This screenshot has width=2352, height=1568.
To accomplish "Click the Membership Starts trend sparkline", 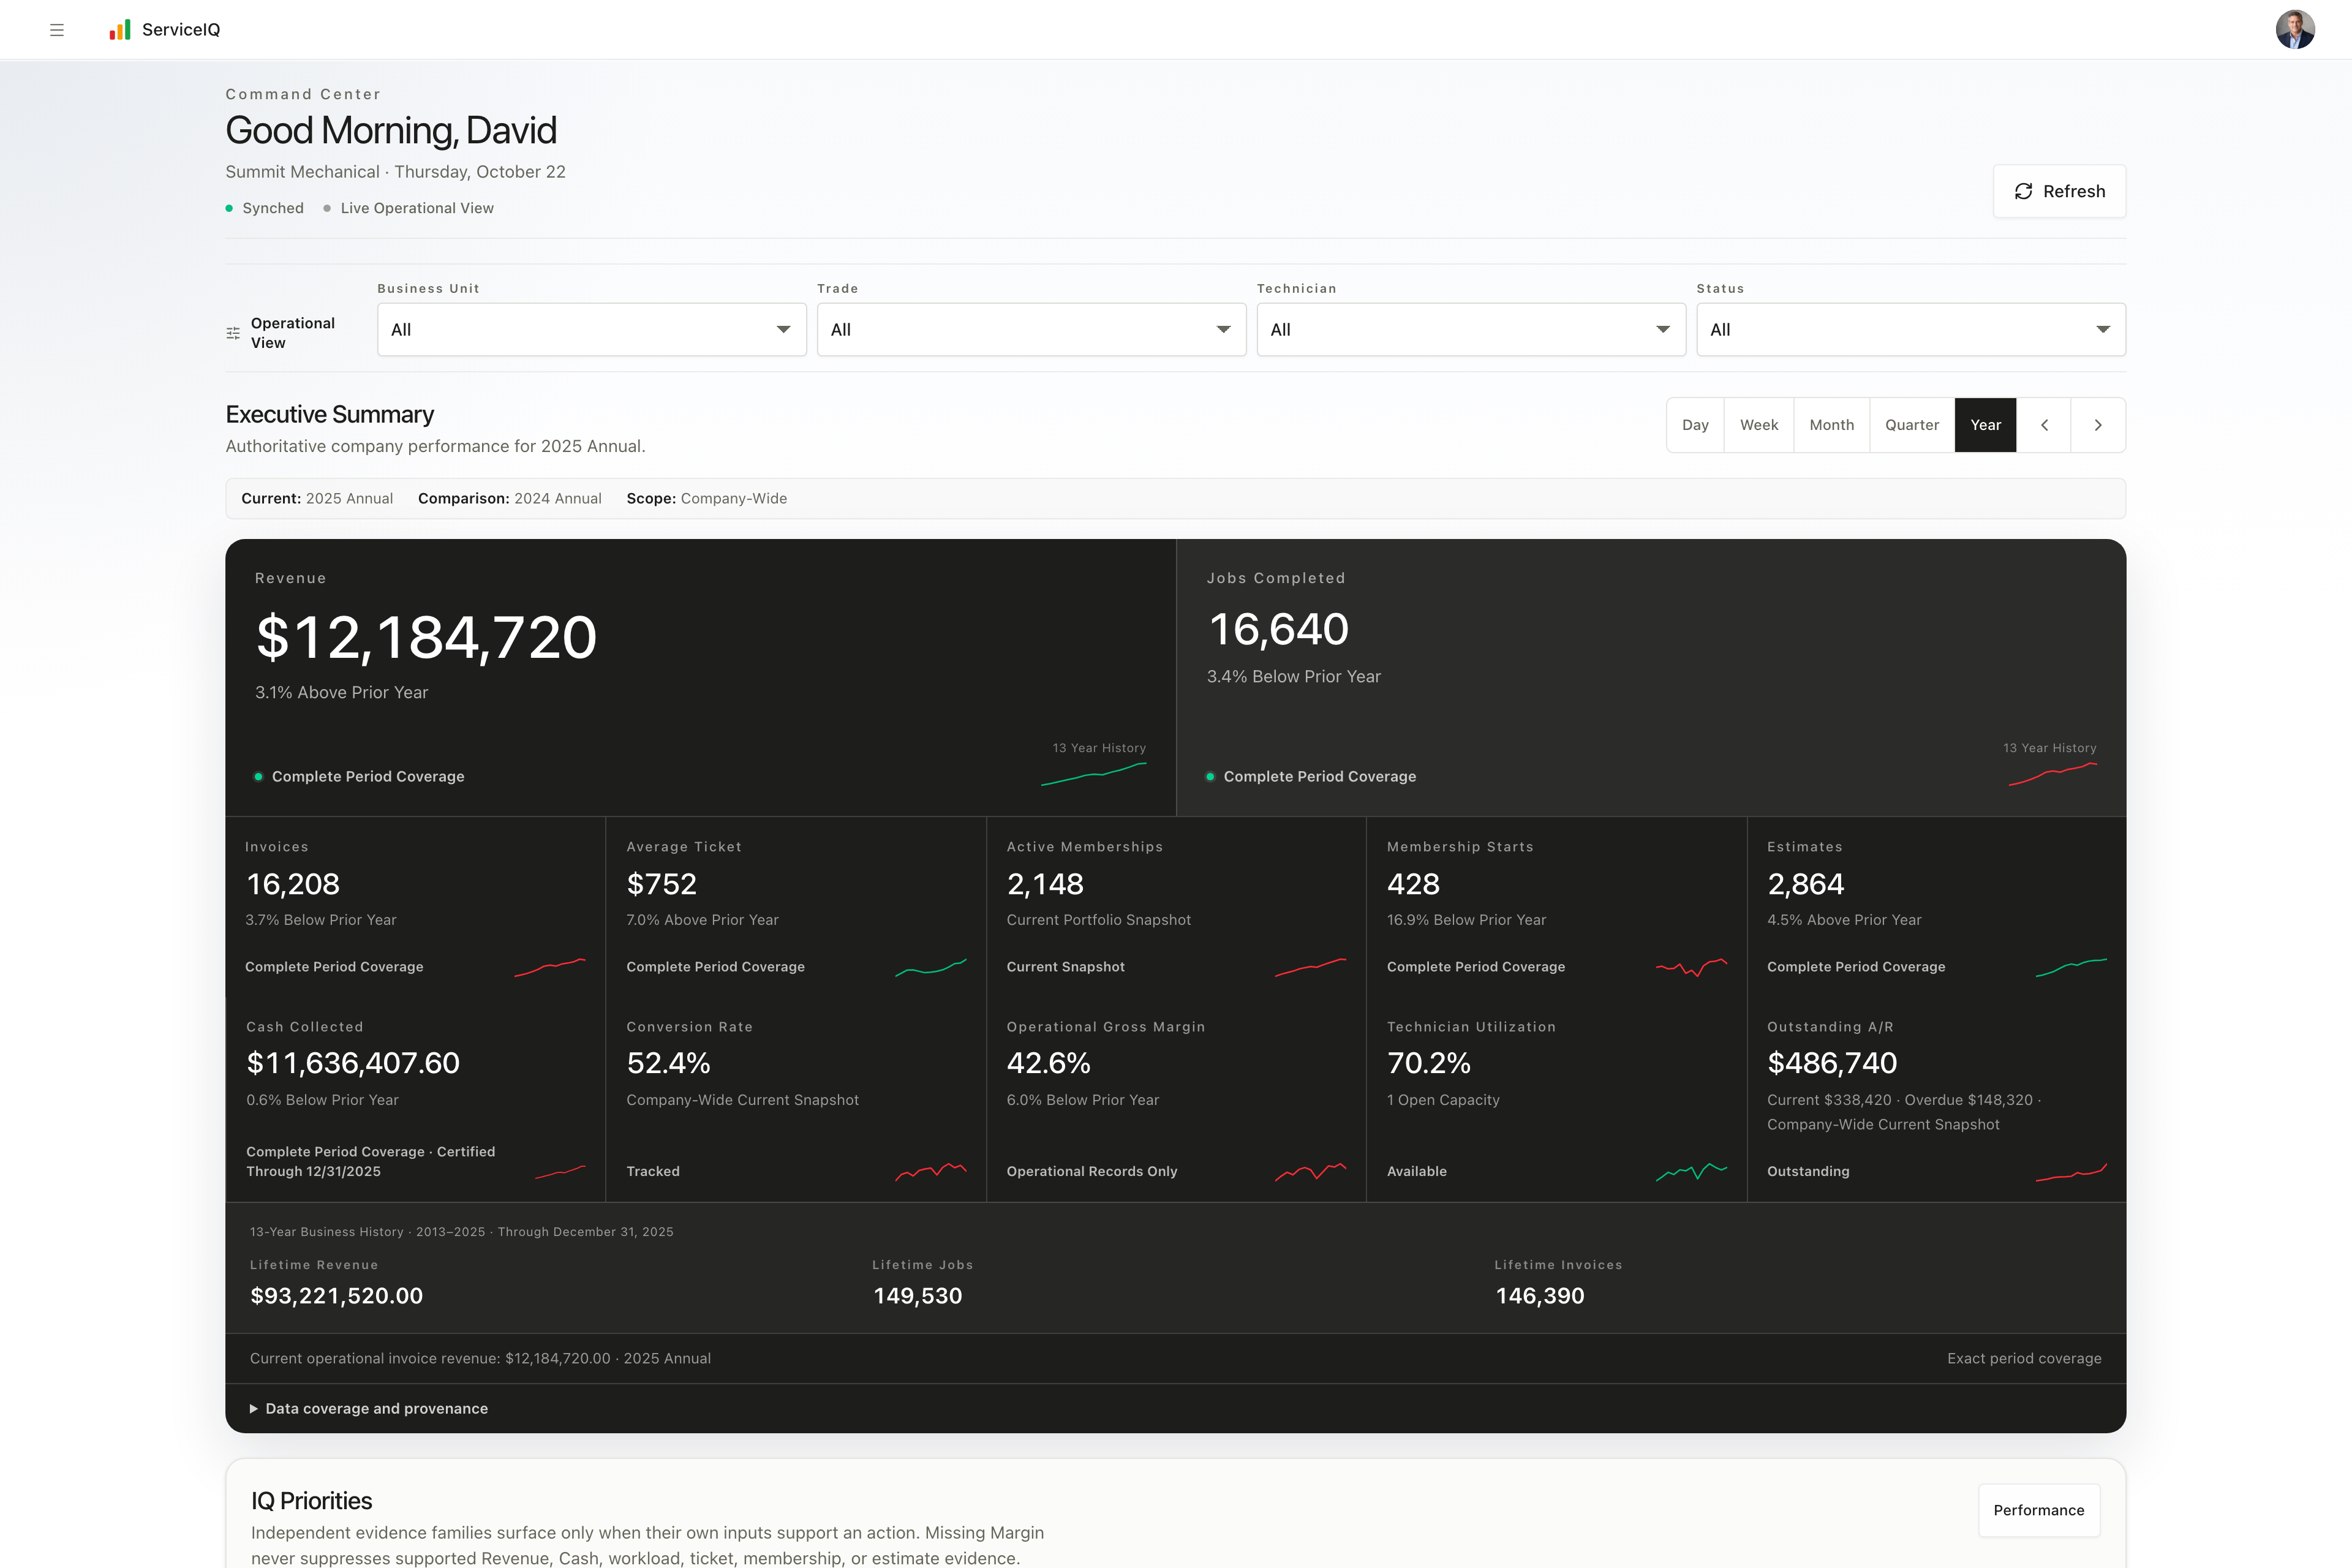I will (x=1692, y=967).
